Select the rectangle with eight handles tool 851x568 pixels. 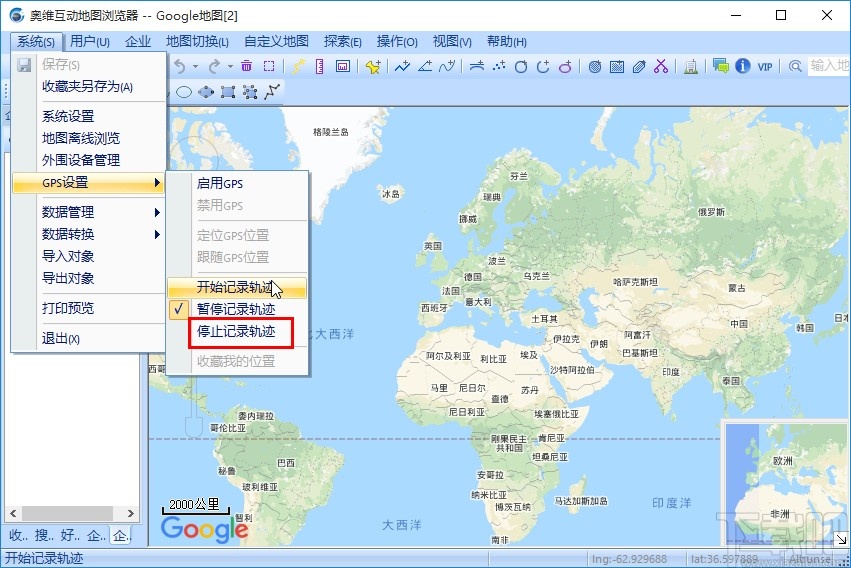pyautogui.click(x=250, y=92)
